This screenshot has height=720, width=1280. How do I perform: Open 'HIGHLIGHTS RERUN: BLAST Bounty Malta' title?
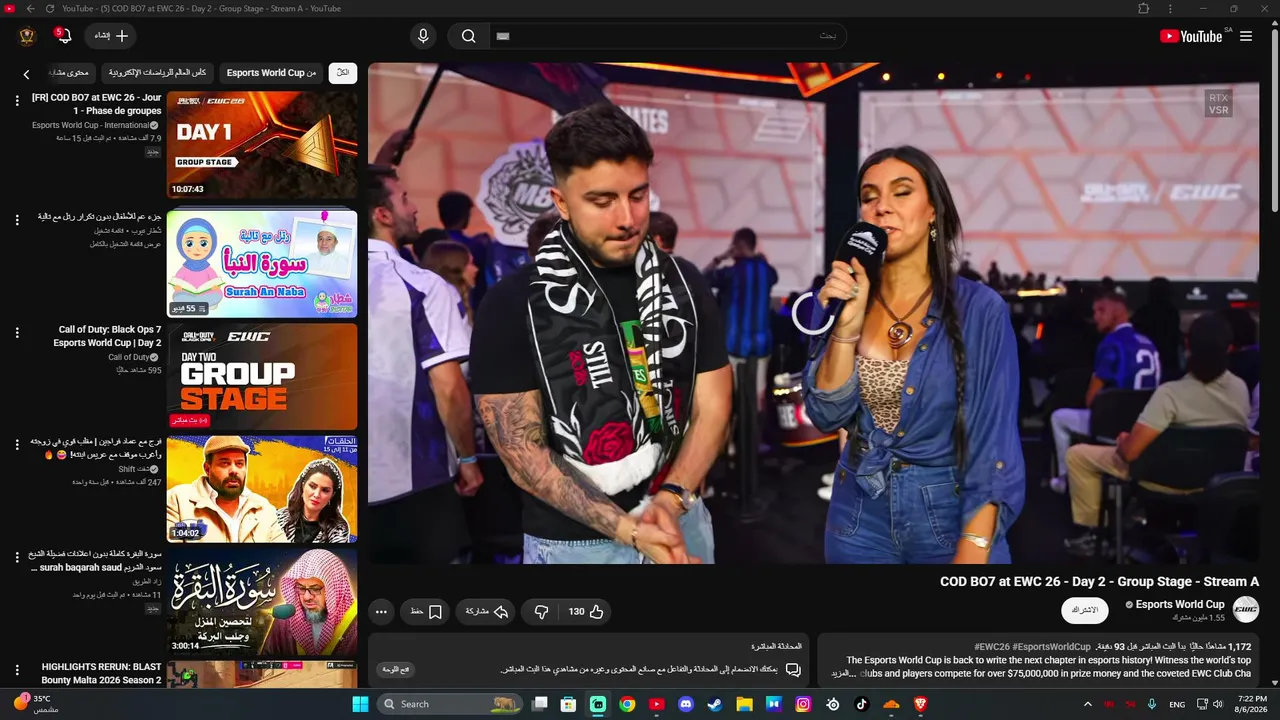pyautogui.click(x=101, y=673)
